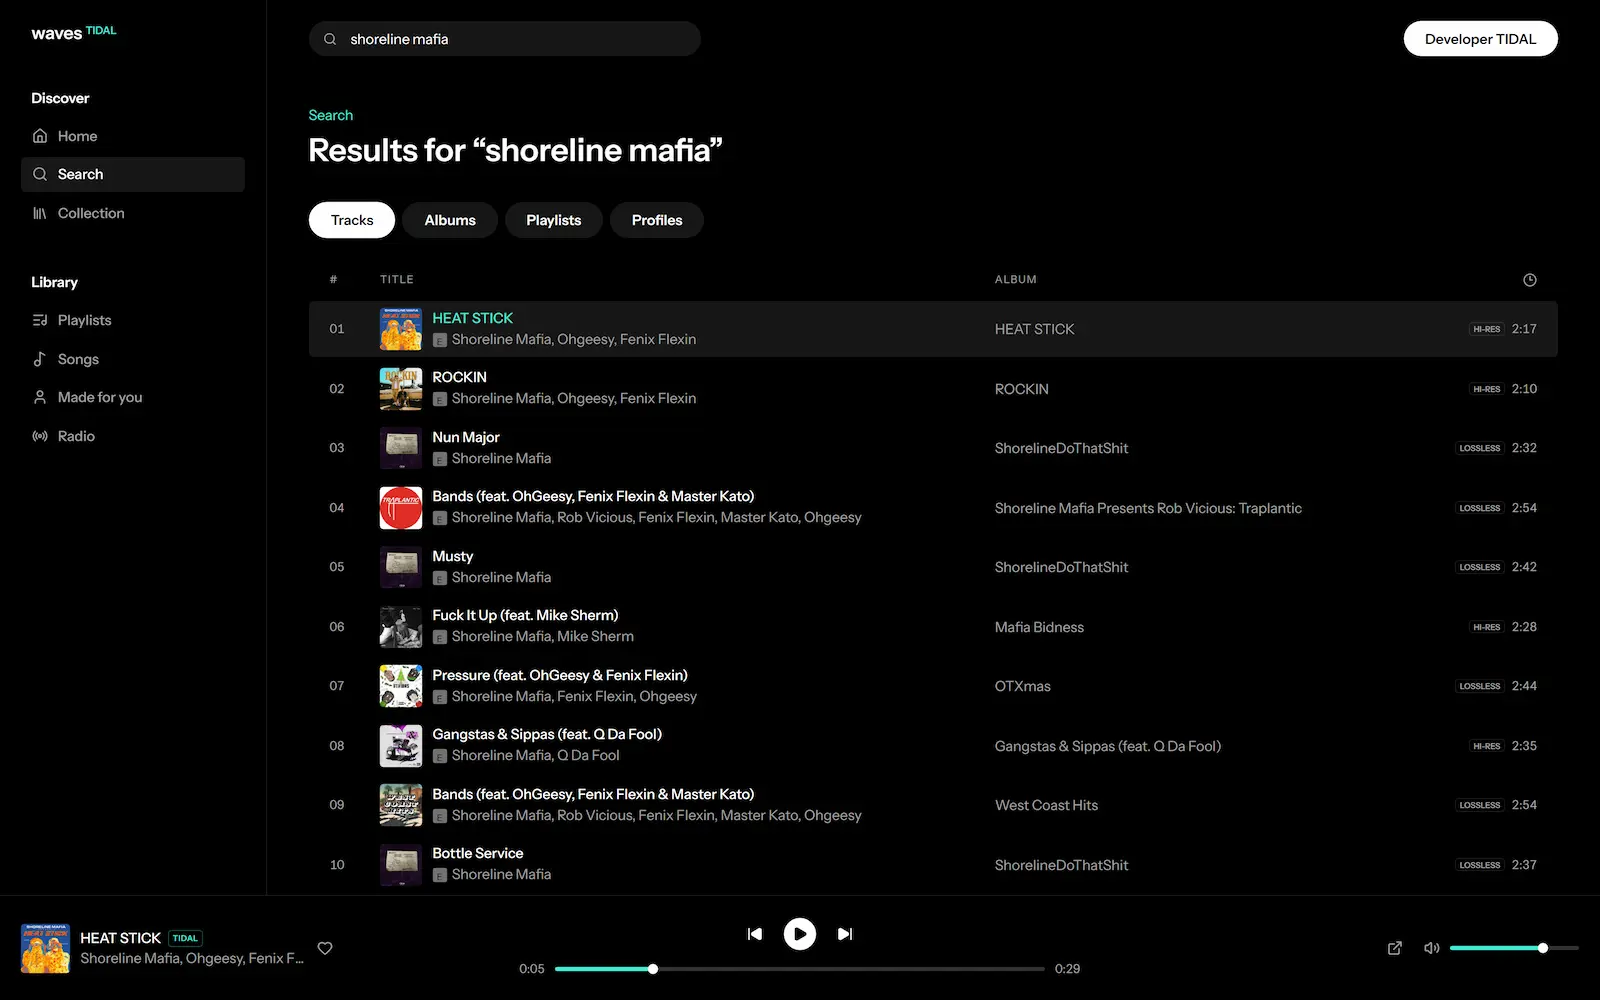Click the Home icon in sidebar
Image resolution: width=1600 pixels, height=1000 pixels.
coord(40,136)
